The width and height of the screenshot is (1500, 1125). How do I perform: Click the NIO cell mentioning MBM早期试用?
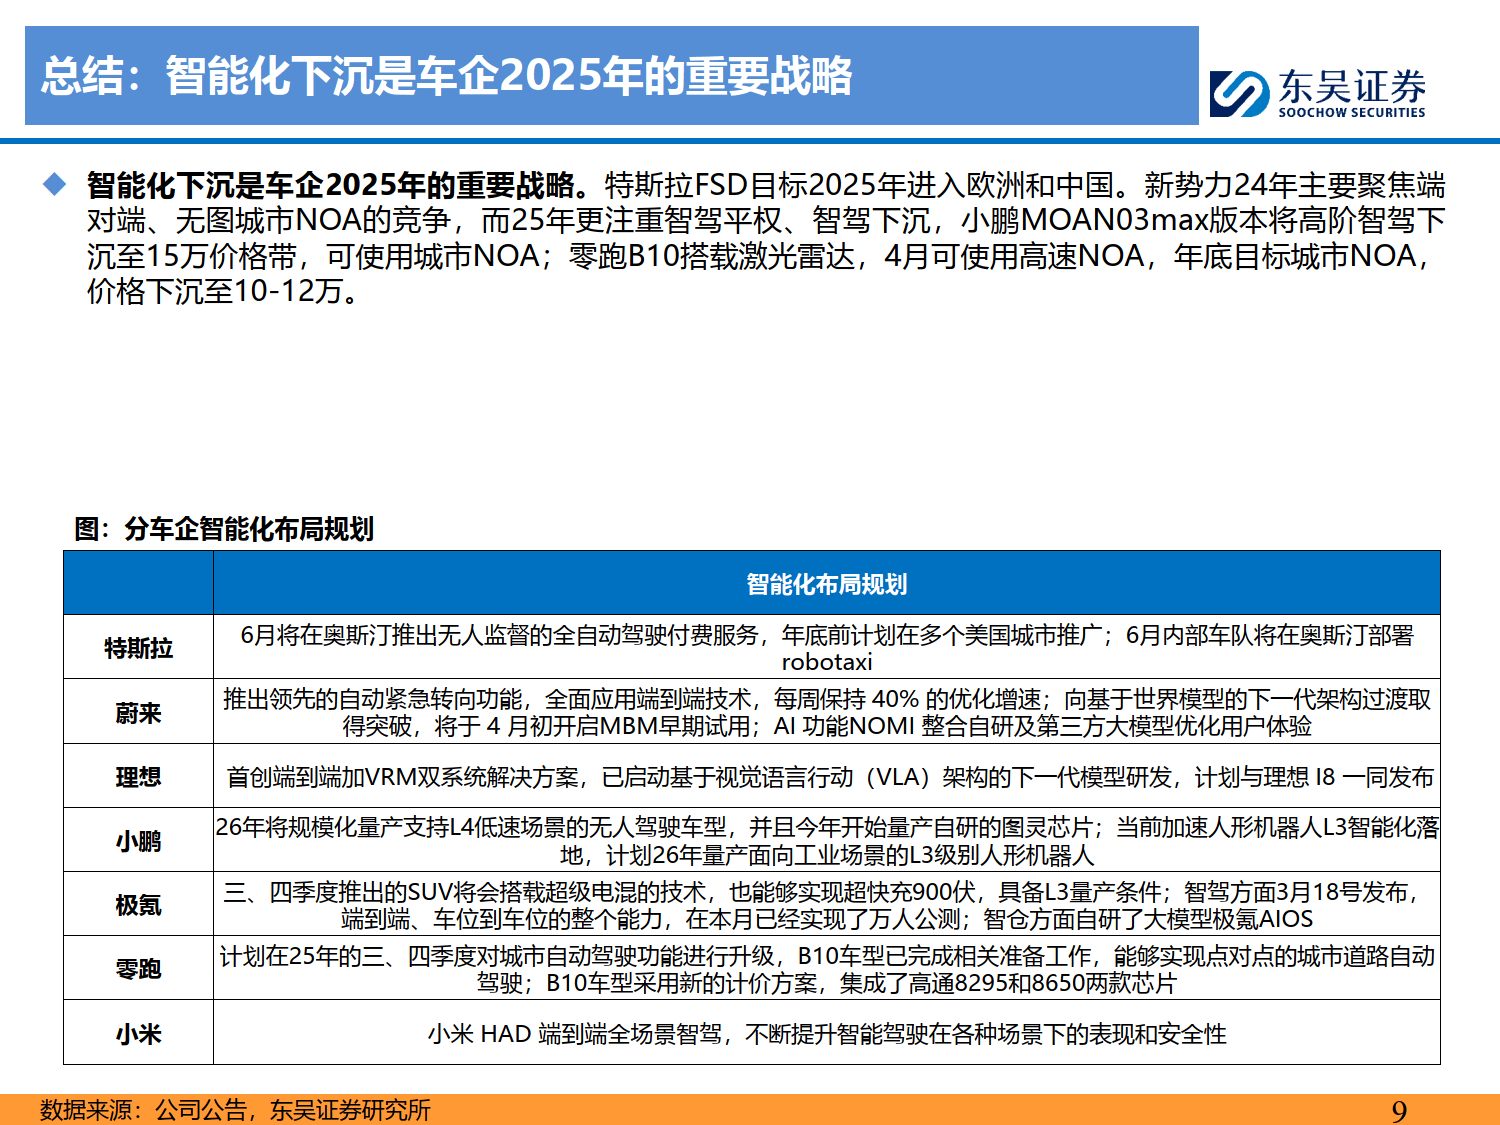pos(826,712)
